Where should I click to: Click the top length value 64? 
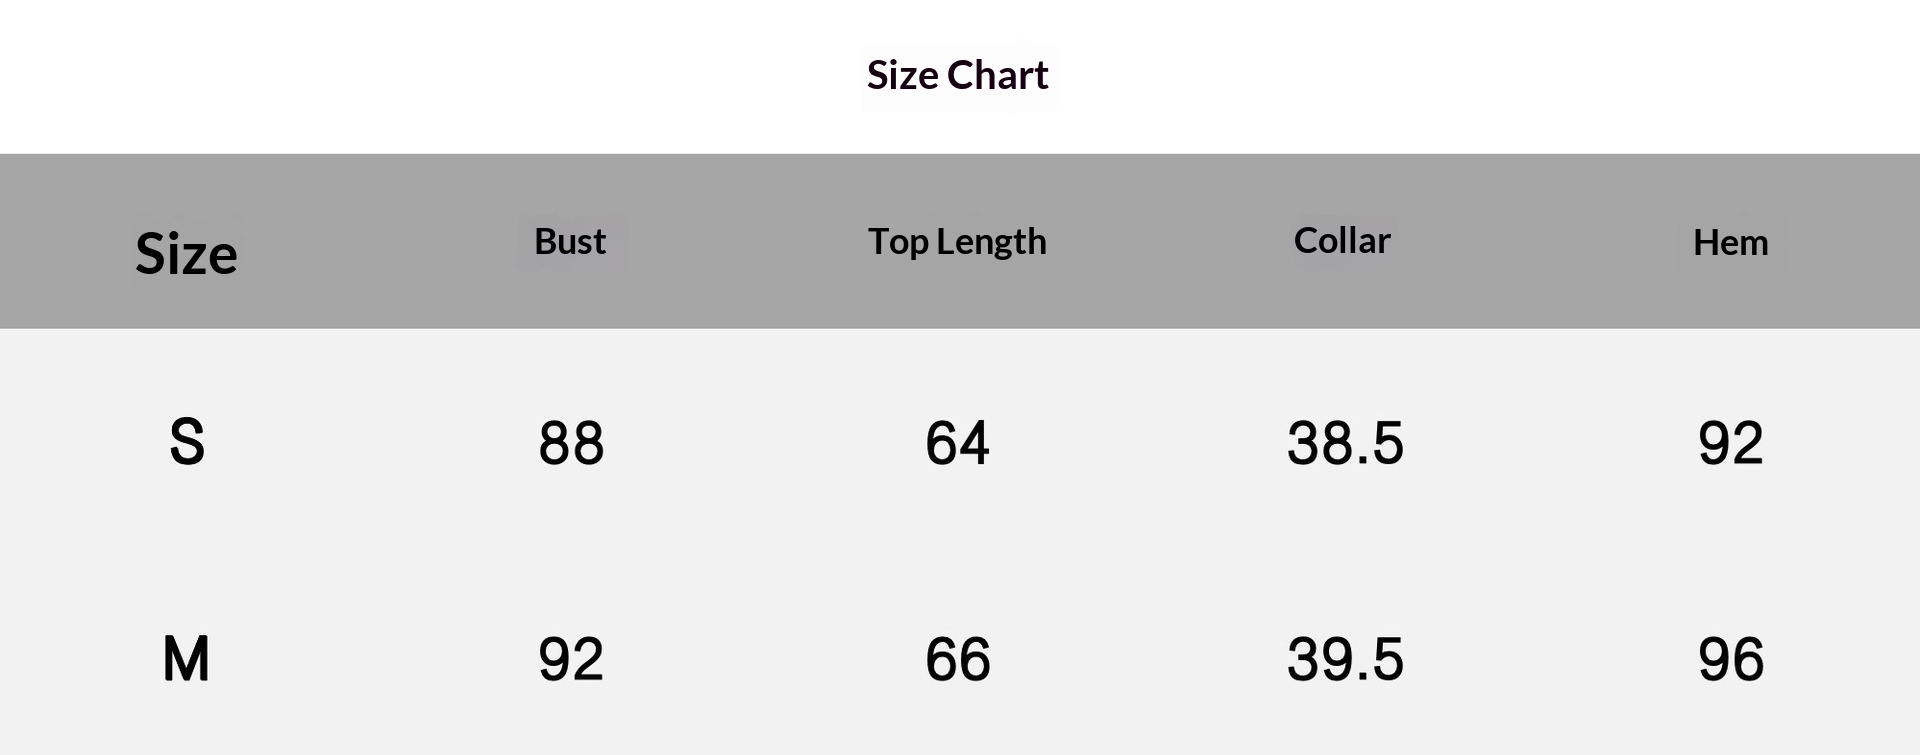point(957,444)
